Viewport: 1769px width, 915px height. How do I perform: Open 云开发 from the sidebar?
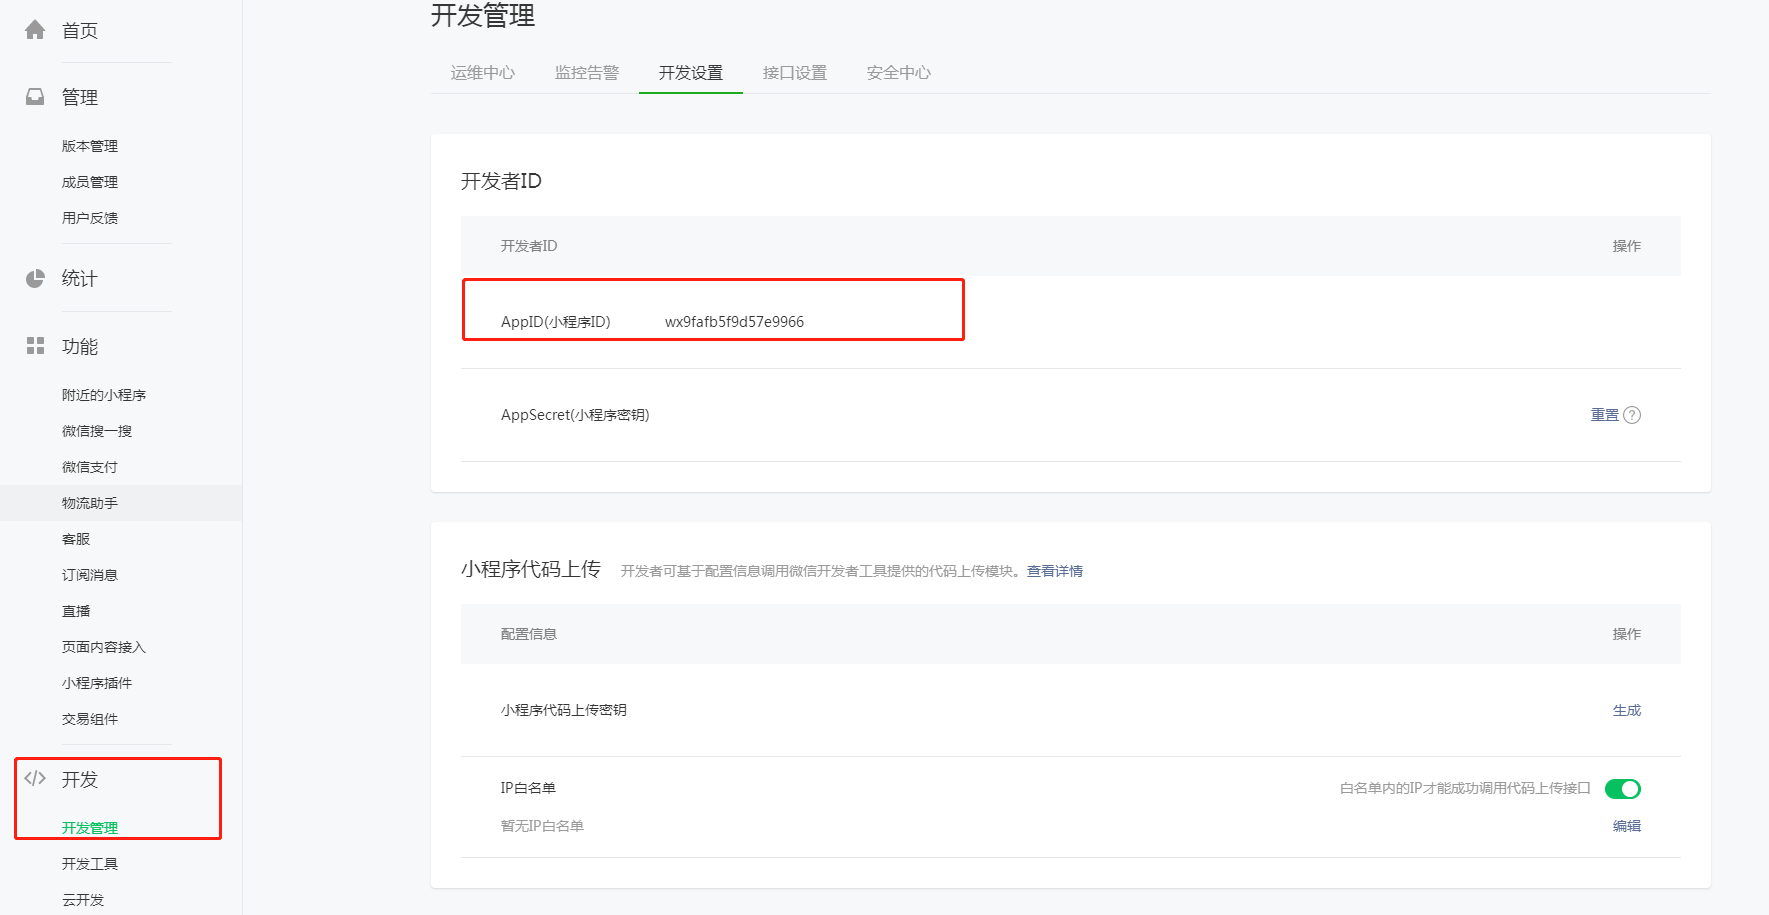click(x=83, y=900)
